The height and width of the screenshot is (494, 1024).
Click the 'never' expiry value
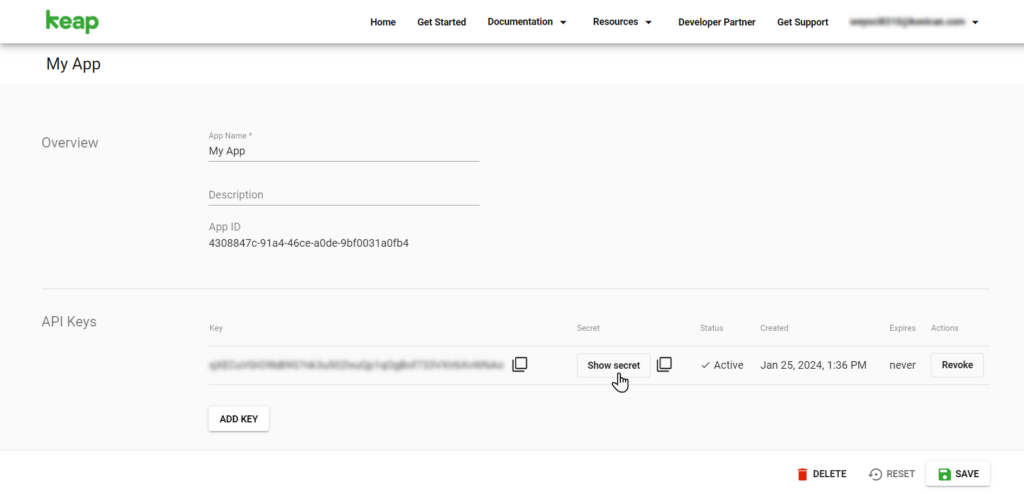[x=903, y=365]
